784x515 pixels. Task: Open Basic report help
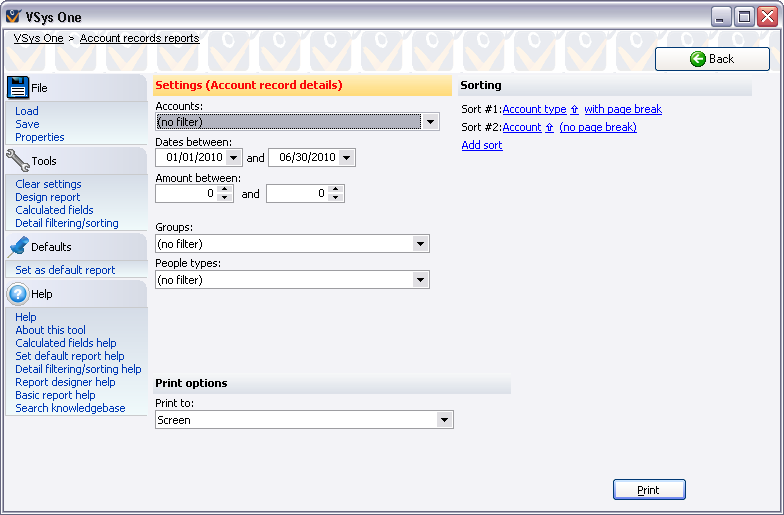pos(55,395)
